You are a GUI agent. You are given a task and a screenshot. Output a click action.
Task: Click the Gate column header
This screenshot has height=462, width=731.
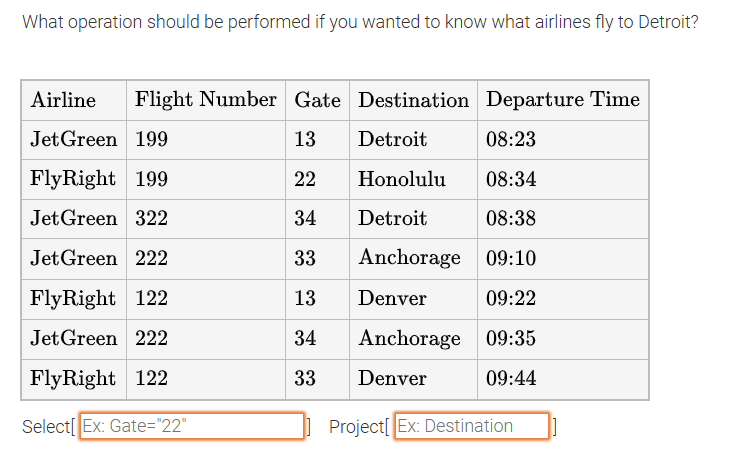[317, 100]
